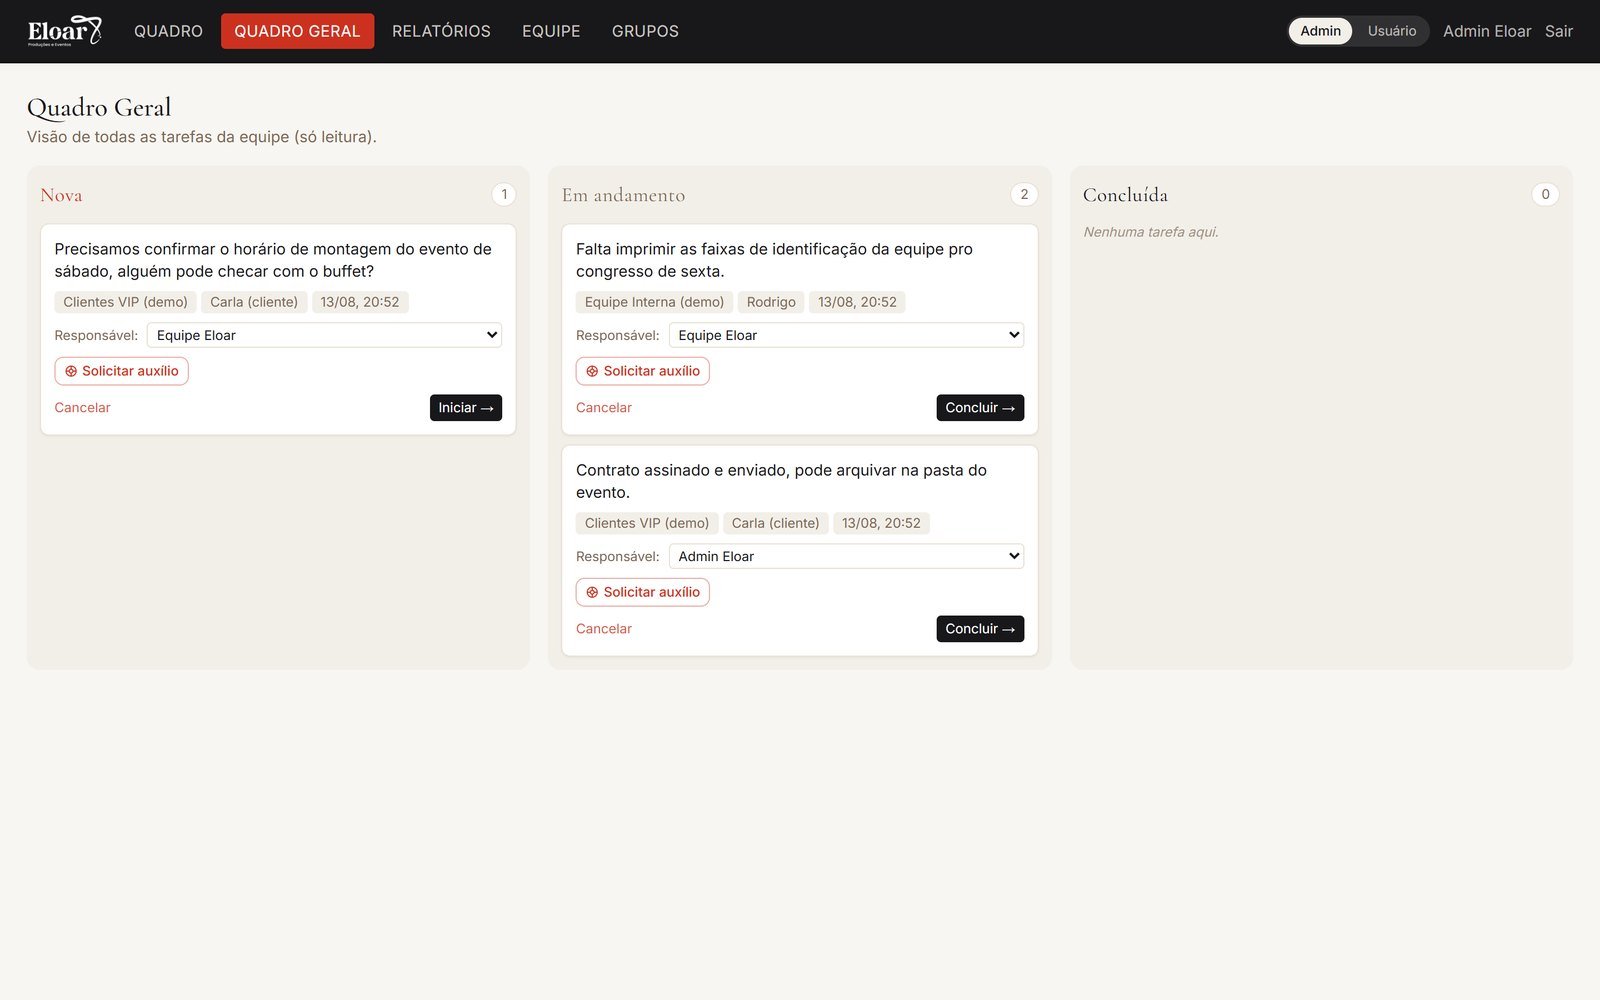Log out with the Sair link
Viewport: 1600px width, 1000px height.
pyautogui.click(x=1558, y=31)
